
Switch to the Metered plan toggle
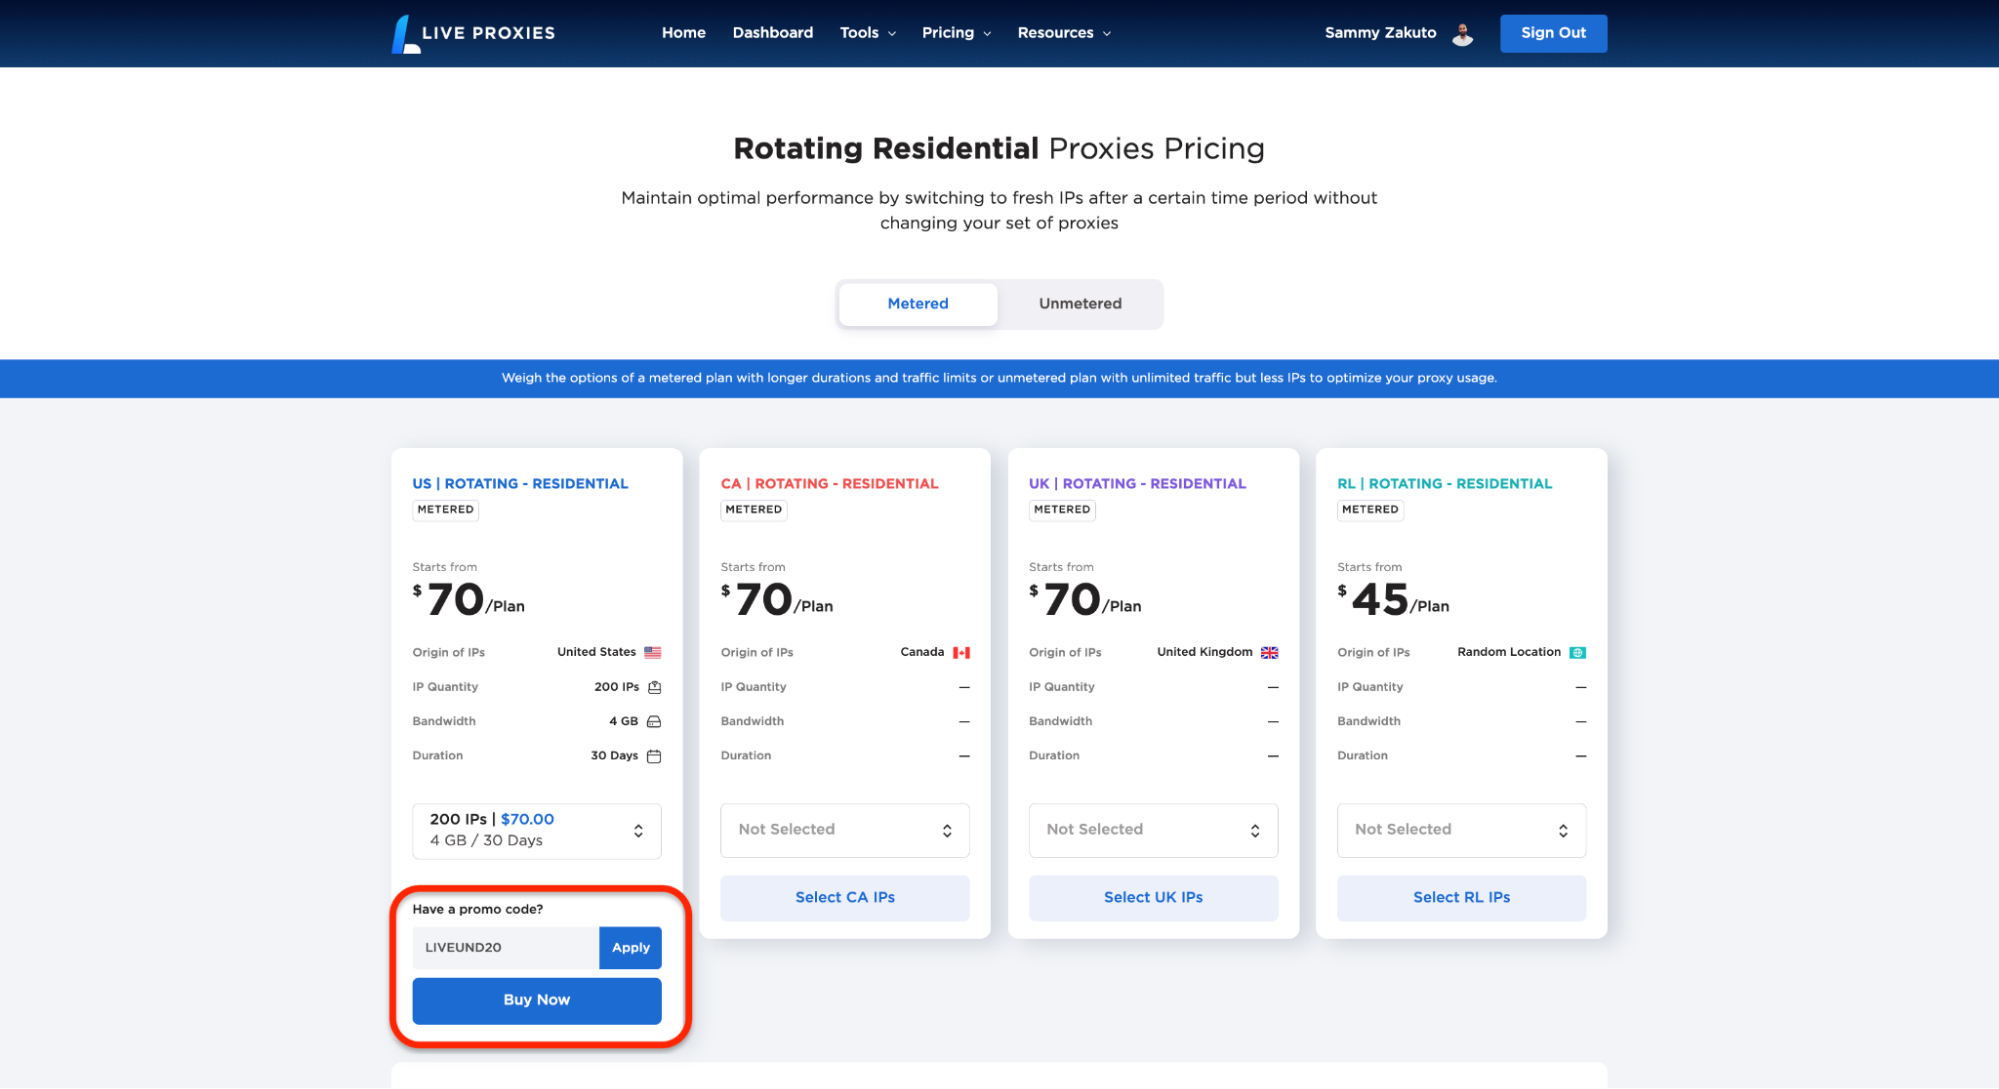[x=917, y=304]
